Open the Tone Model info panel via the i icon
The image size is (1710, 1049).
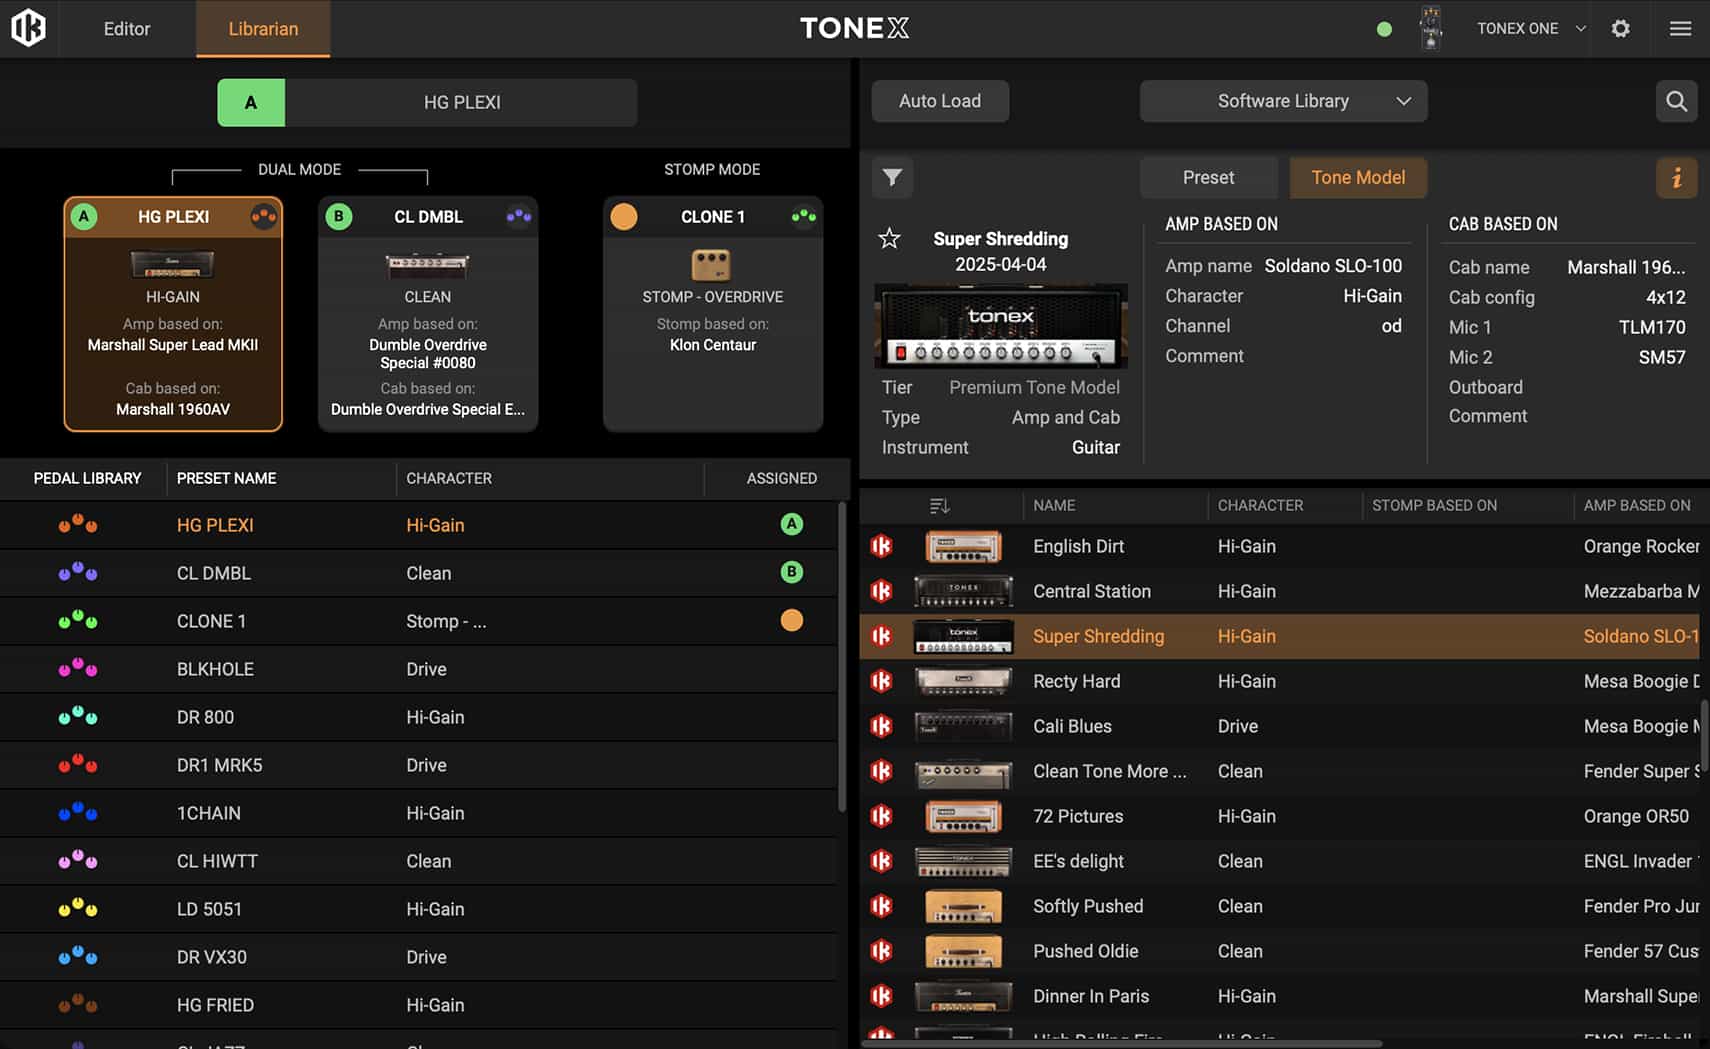(1677, 177)
